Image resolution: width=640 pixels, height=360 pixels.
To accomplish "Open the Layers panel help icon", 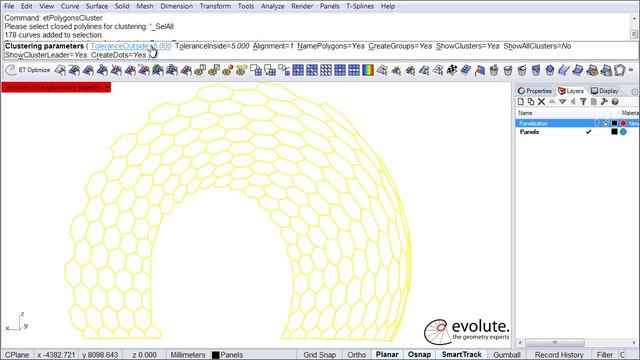I will 615,102.
